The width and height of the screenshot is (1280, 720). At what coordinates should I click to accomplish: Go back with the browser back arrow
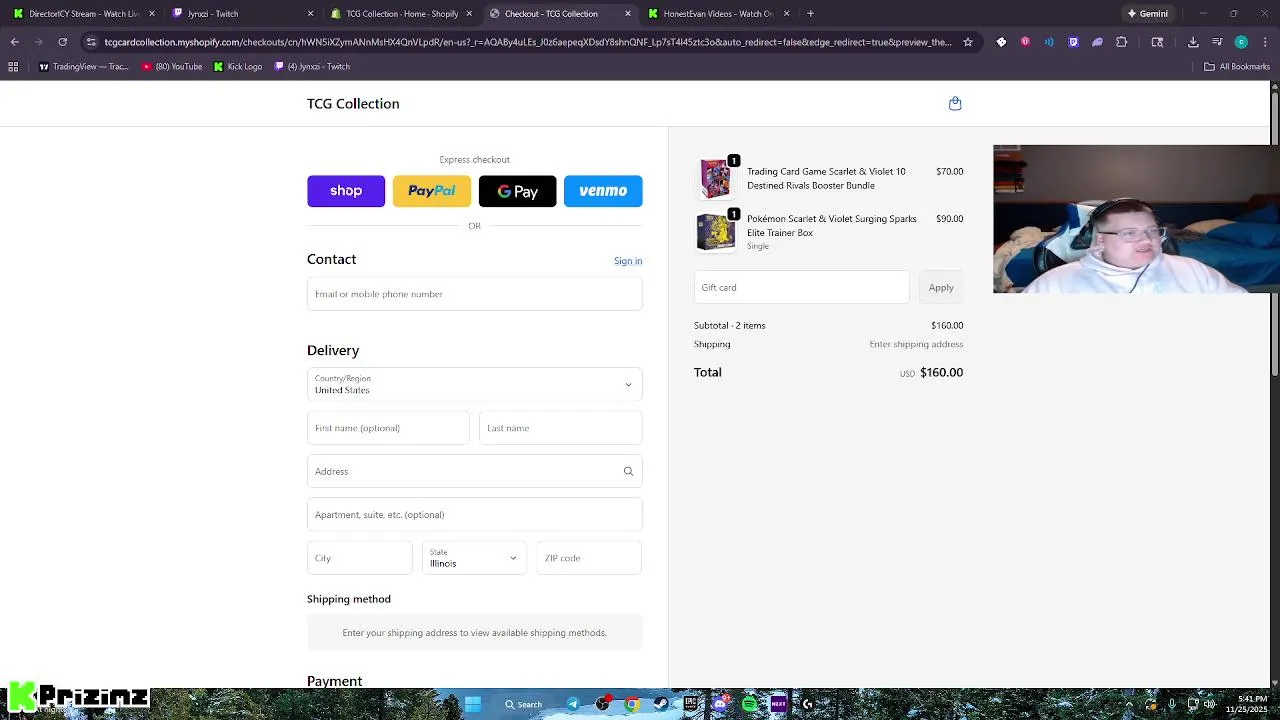tap(14, 42)
